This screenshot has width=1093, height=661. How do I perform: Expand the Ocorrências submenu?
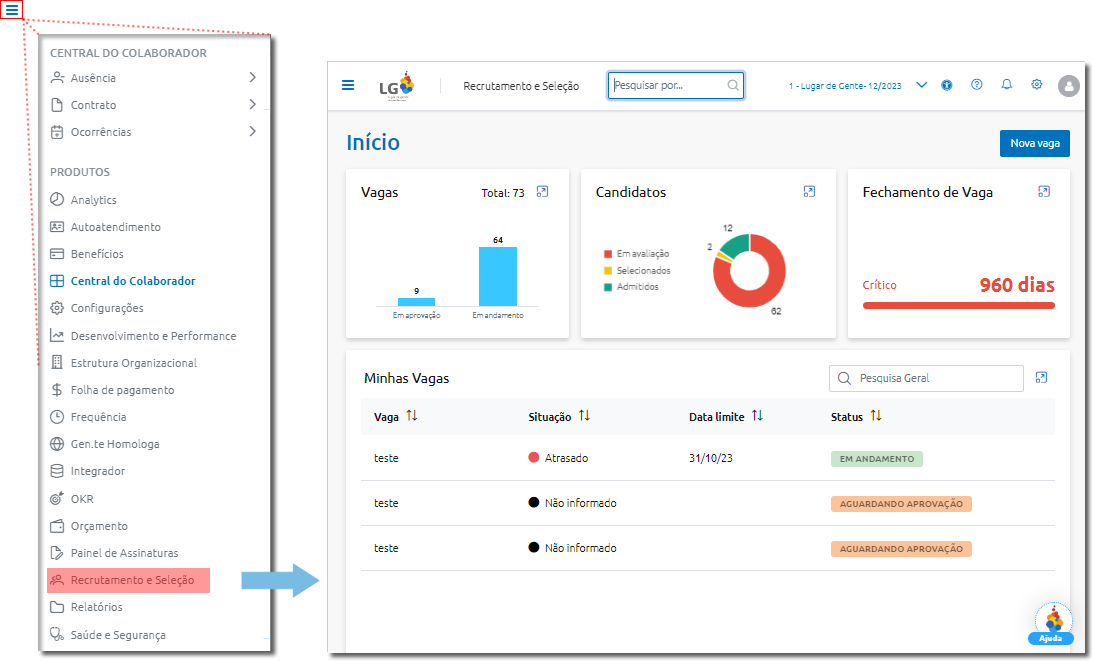tap(252, 131)
